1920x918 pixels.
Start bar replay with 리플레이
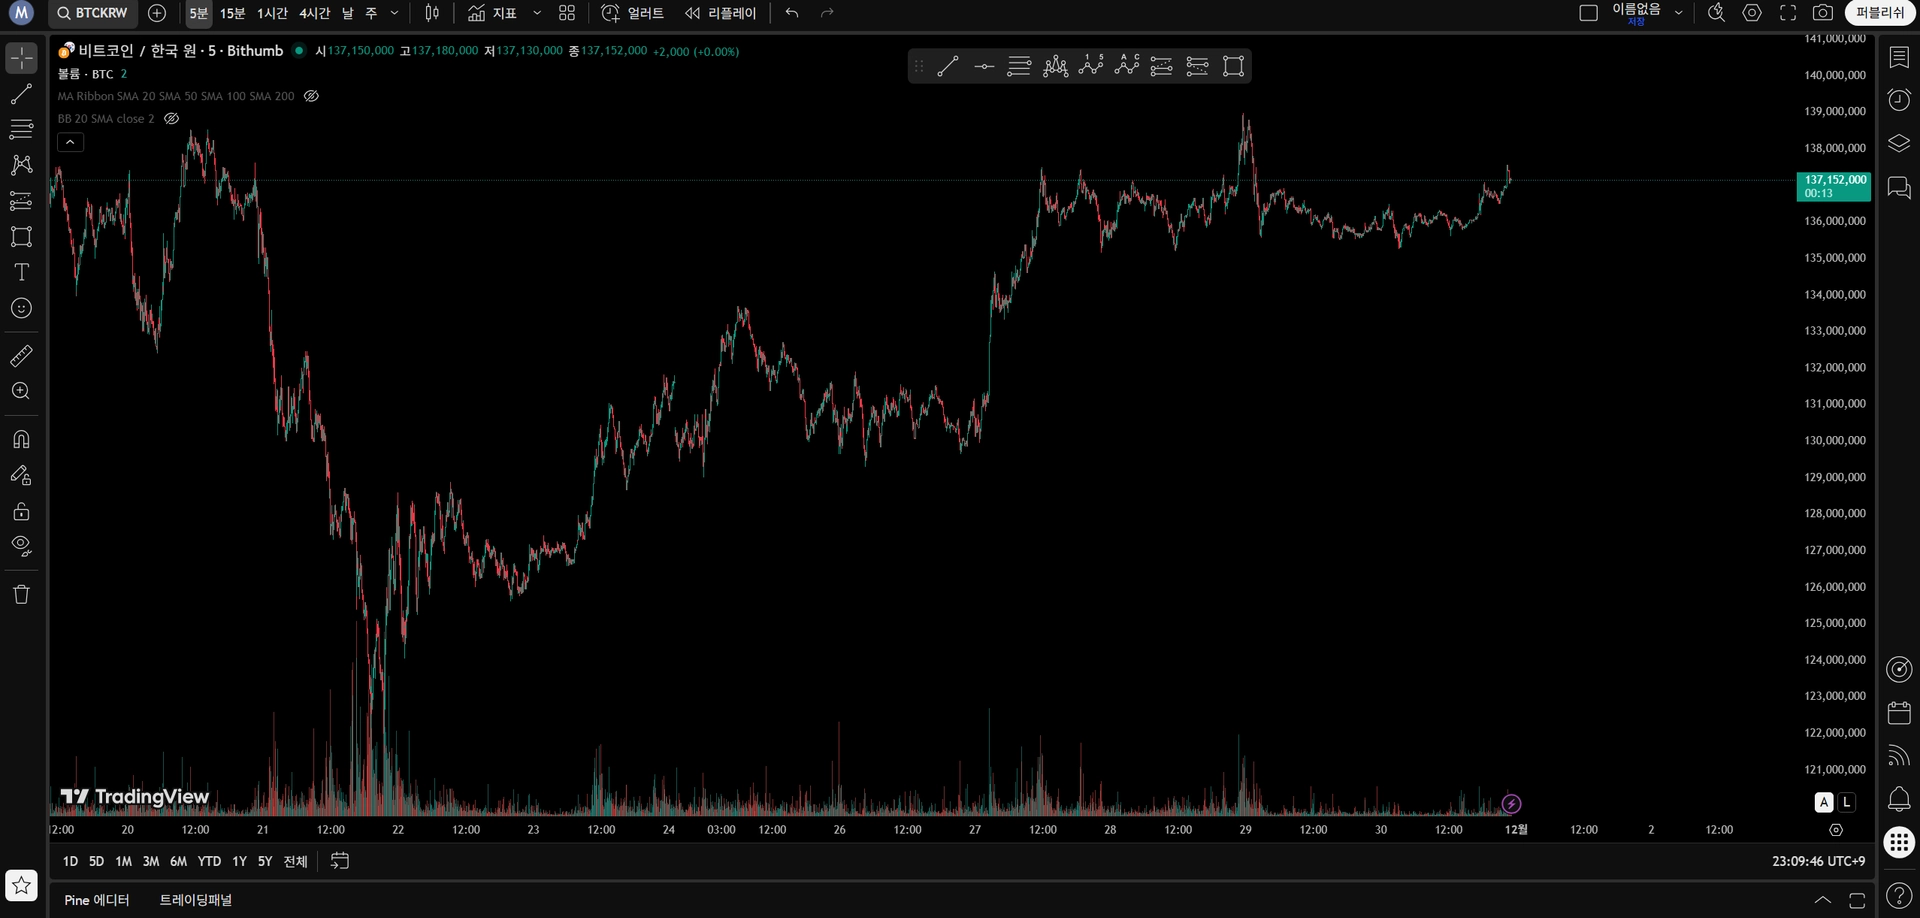(x=721, y=13)
